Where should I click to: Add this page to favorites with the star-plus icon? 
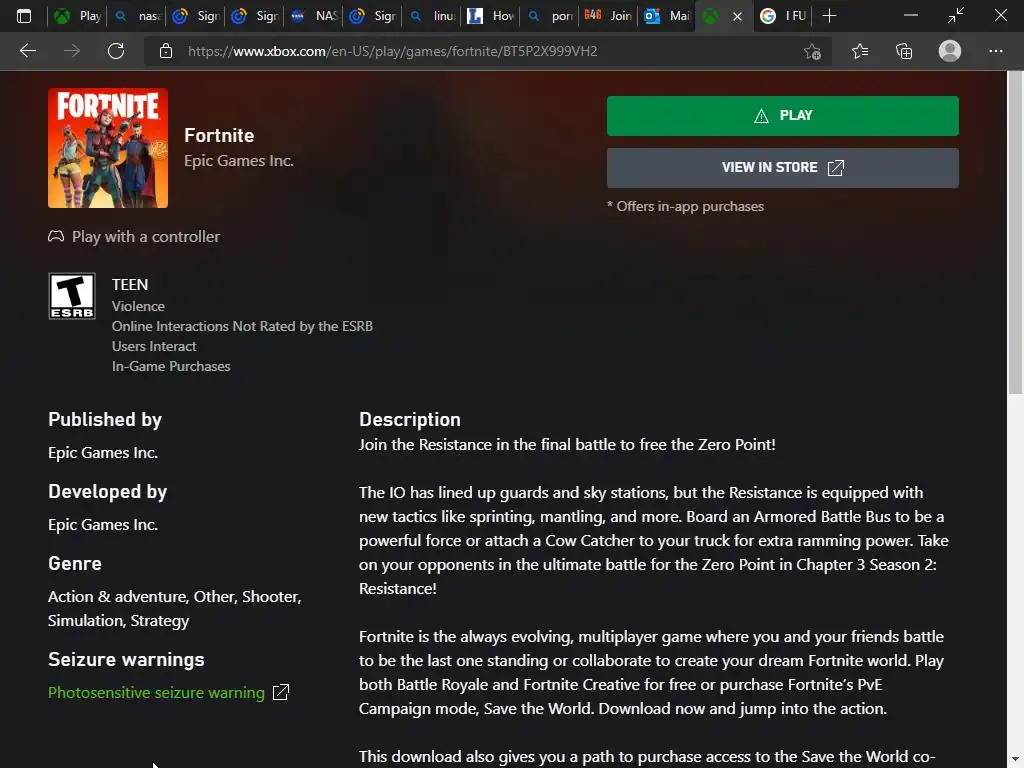click(812, 51)
